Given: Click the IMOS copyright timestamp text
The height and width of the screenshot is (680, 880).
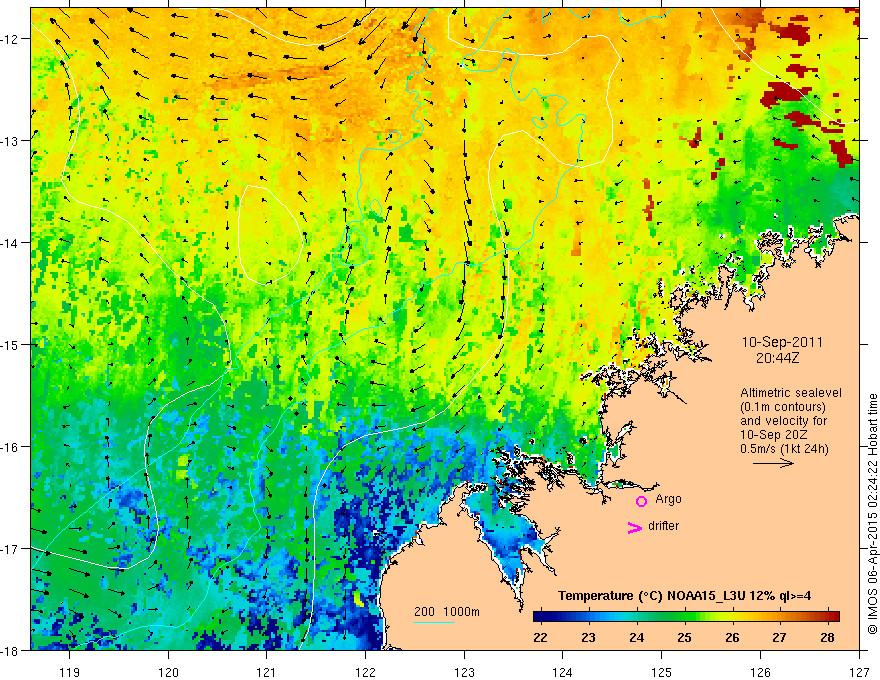Looking at the screenshot, I should (872, 513).
